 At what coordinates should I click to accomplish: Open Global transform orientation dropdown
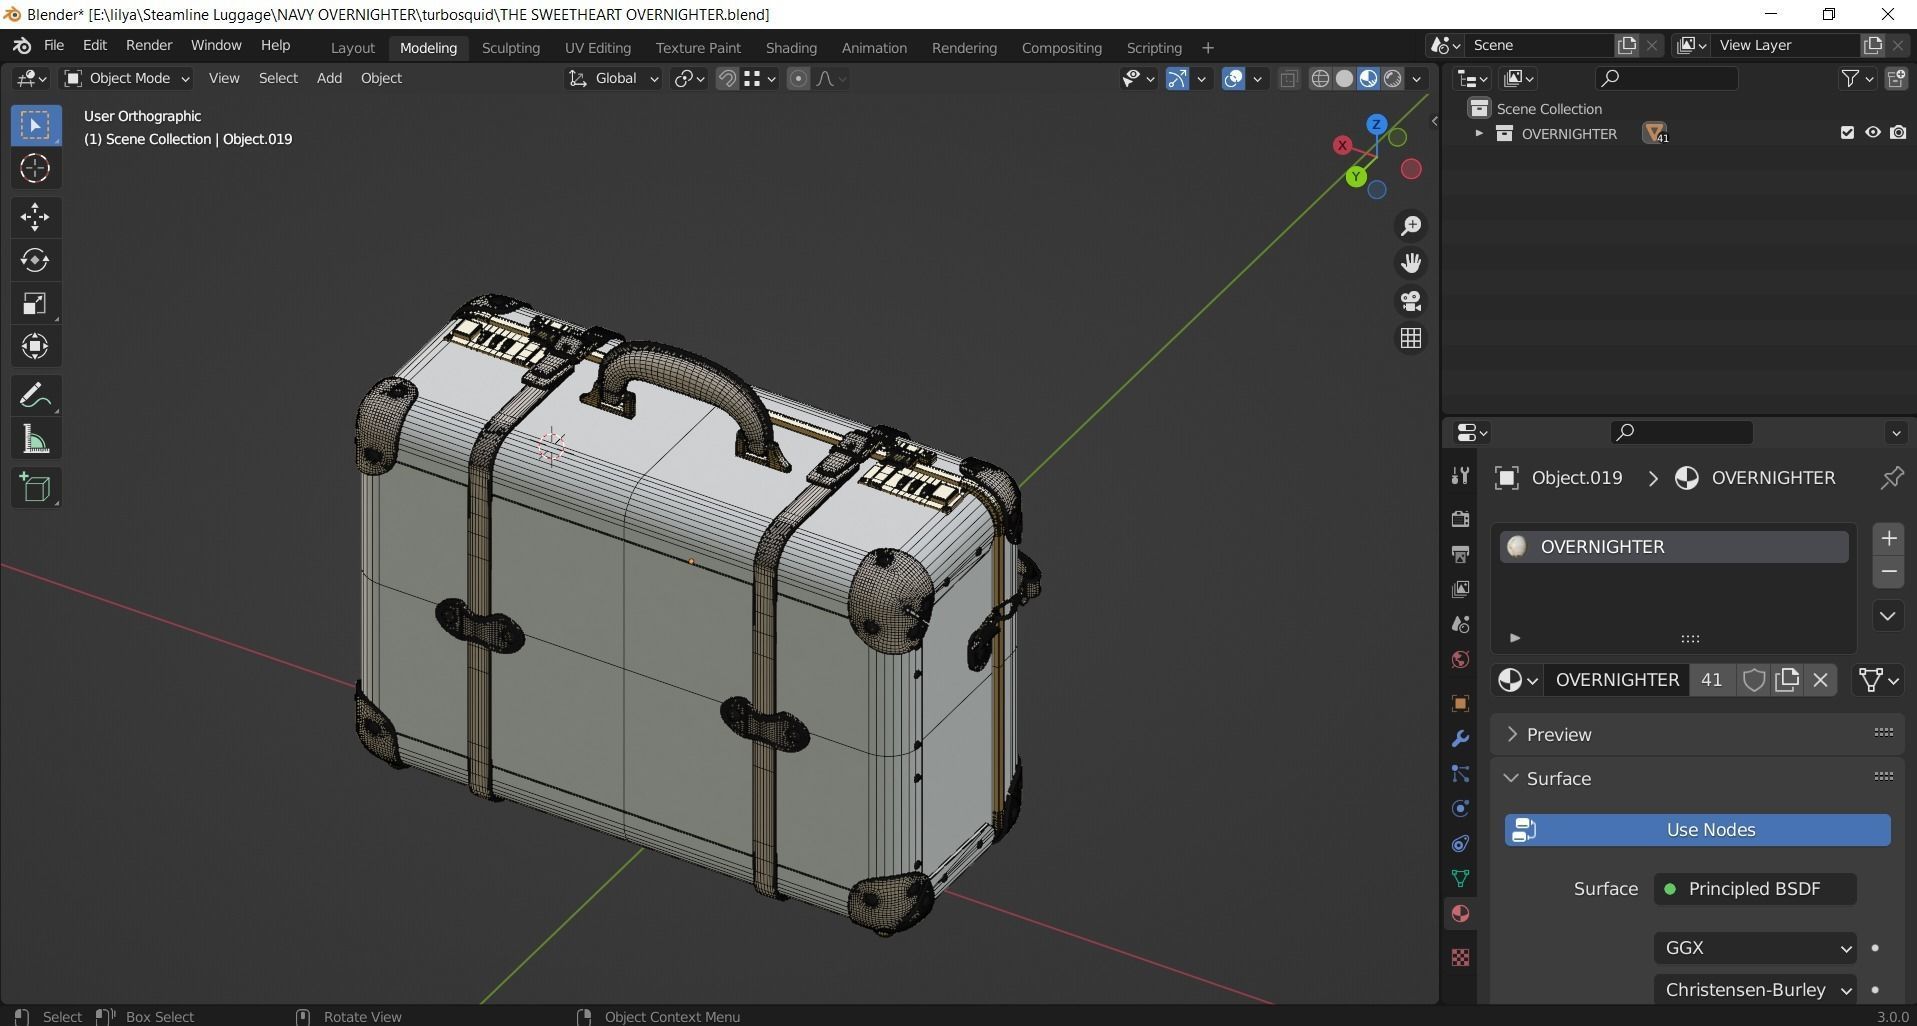tap(613, 78)
